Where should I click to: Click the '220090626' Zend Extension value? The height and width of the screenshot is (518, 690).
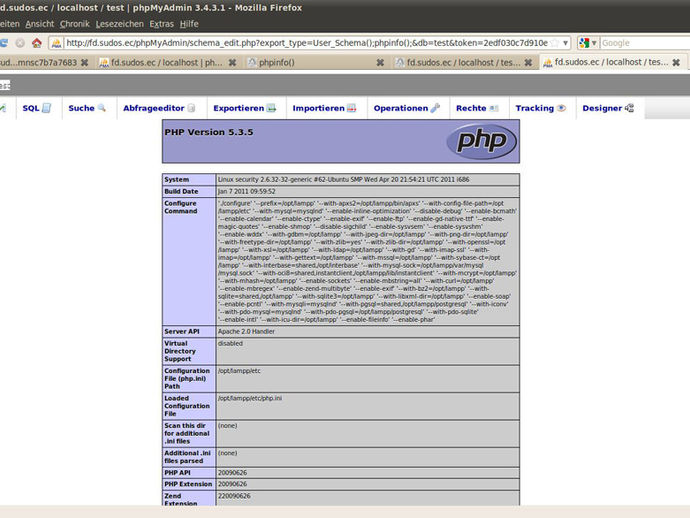[234, 496]
